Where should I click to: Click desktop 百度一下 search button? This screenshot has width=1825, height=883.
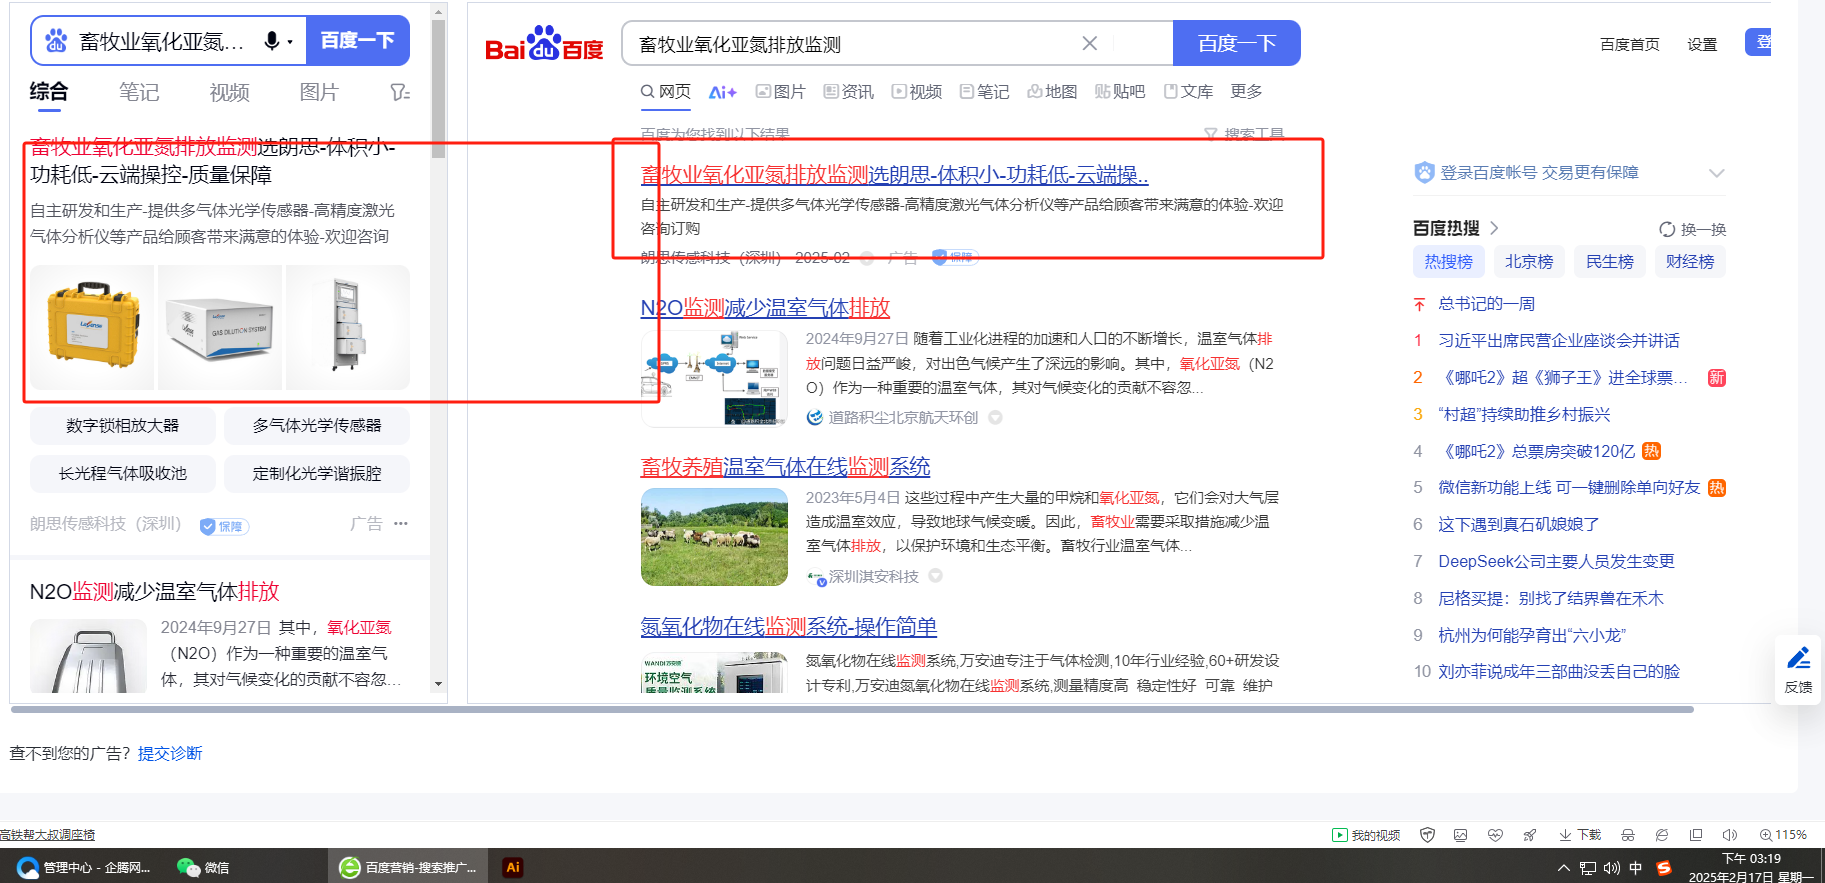pos(1236,43)
